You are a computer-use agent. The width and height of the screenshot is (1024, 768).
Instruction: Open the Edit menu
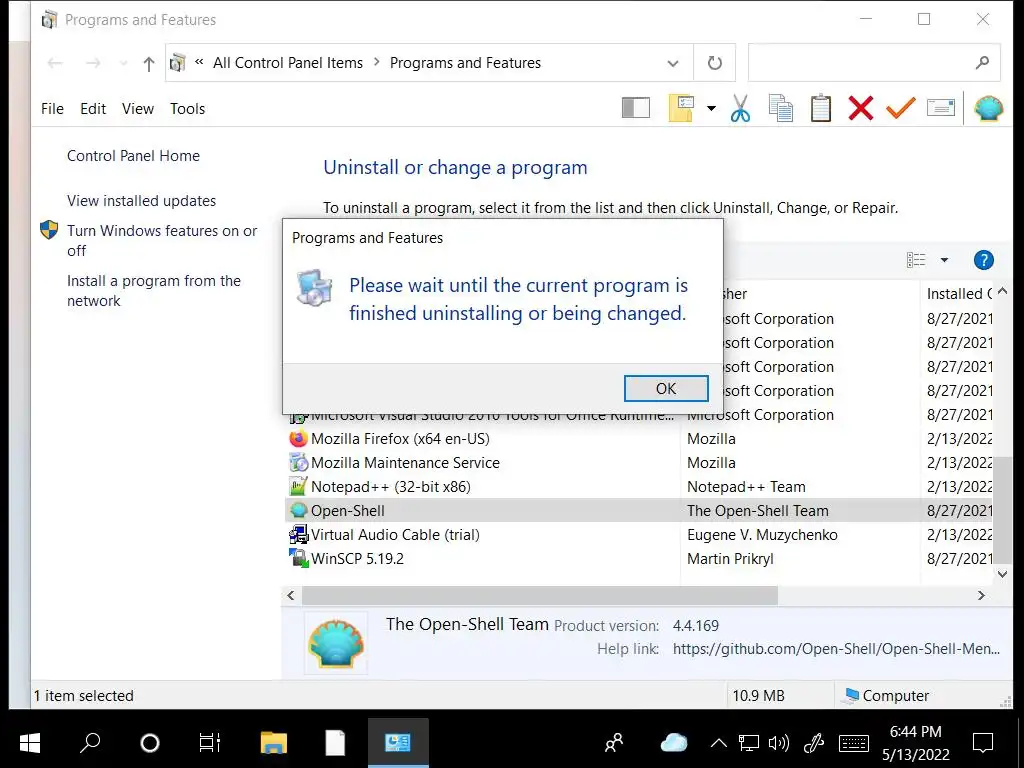pyautogui.click(x=93, y=108)
